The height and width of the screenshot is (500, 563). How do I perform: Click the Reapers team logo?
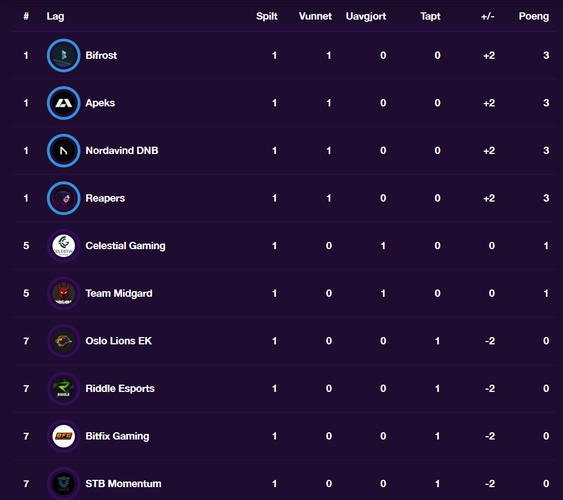pyautogui.click(x=64, y=198)
